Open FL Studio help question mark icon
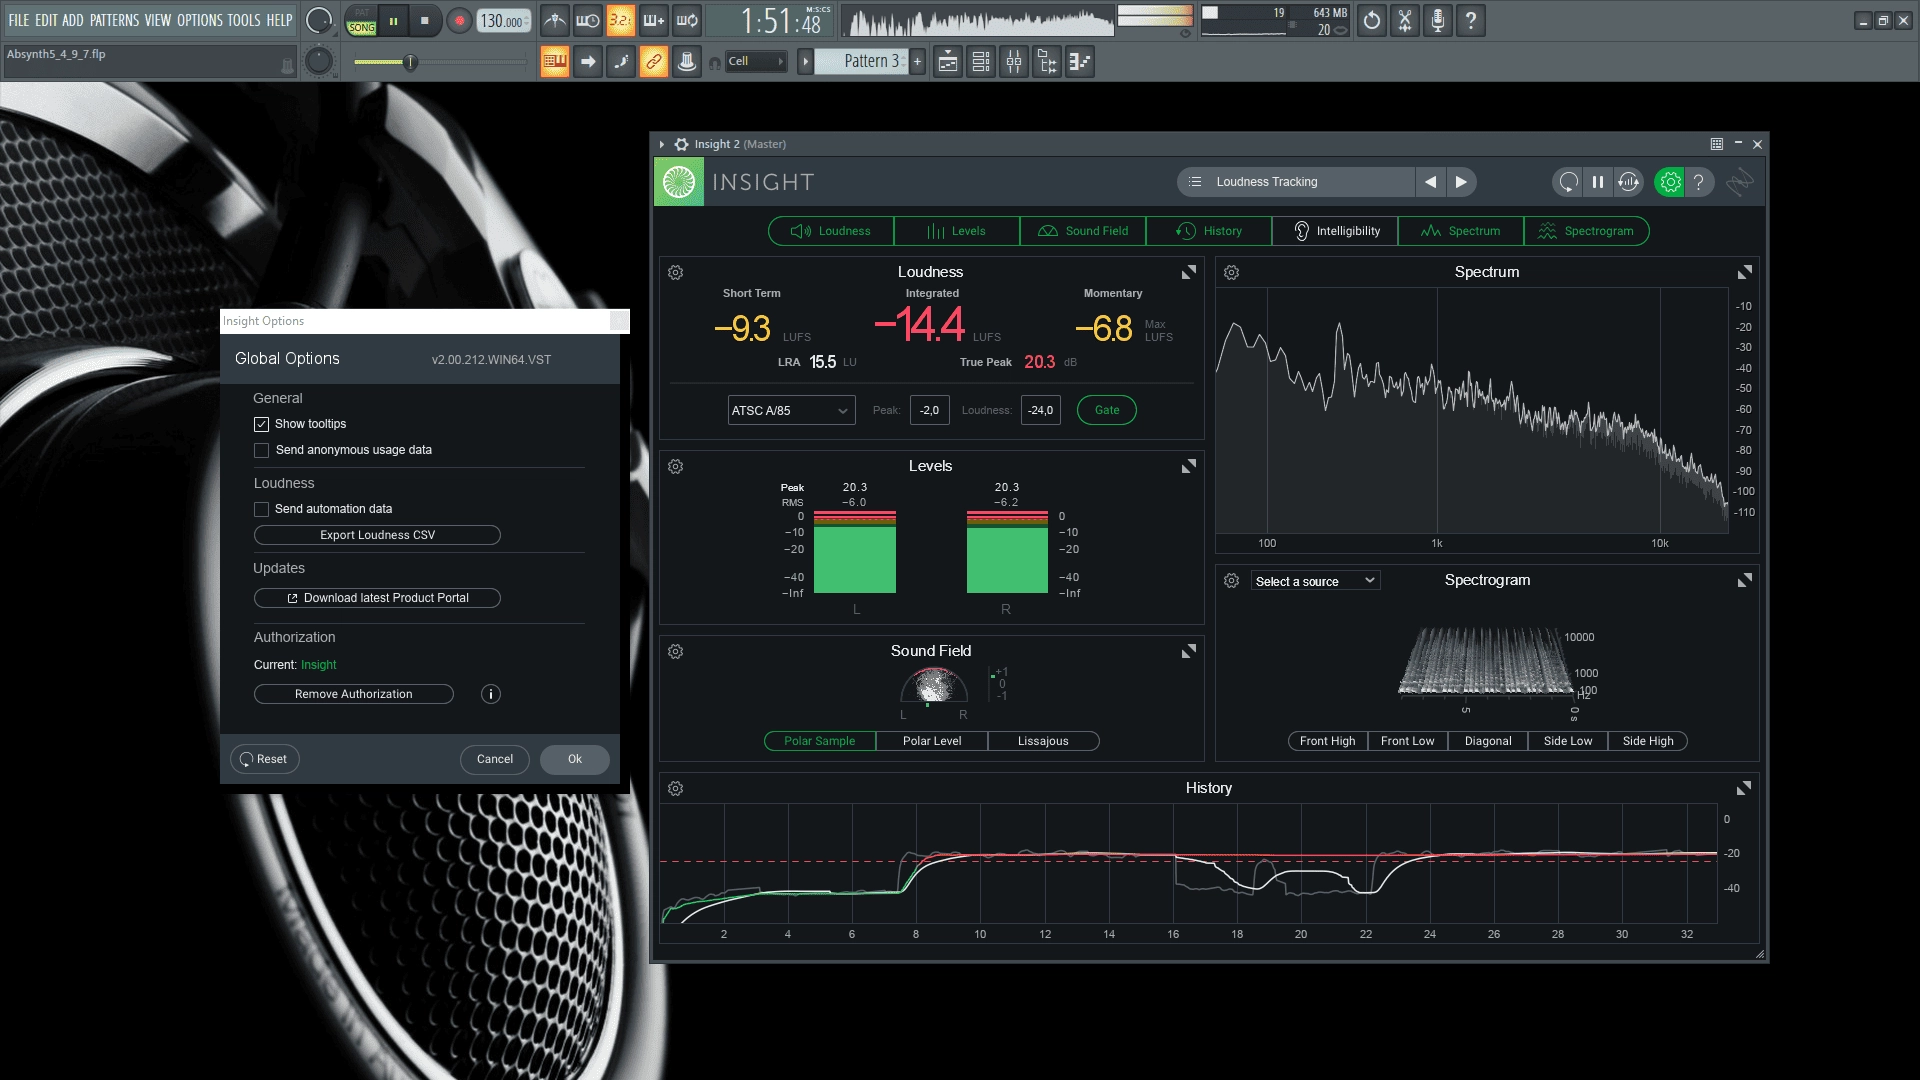1920x1080 pixels. (x=1471, y=20)
